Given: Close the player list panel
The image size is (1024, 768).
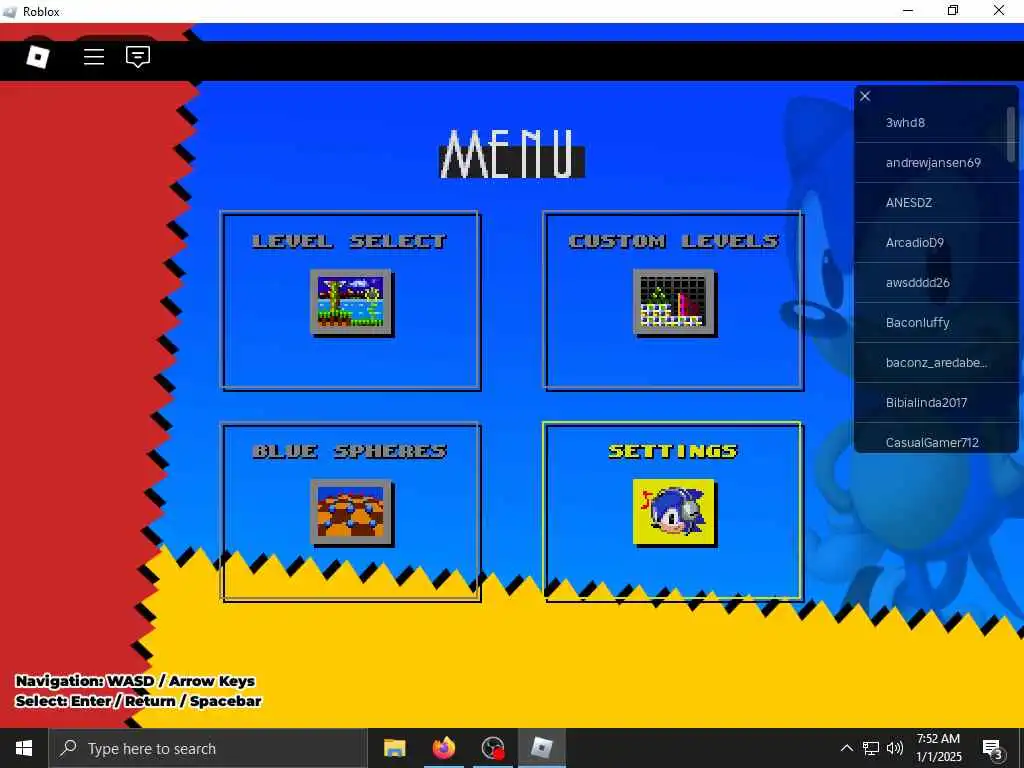Looking at the screenshot, I should pyautogui.click(x=865, y=96).
